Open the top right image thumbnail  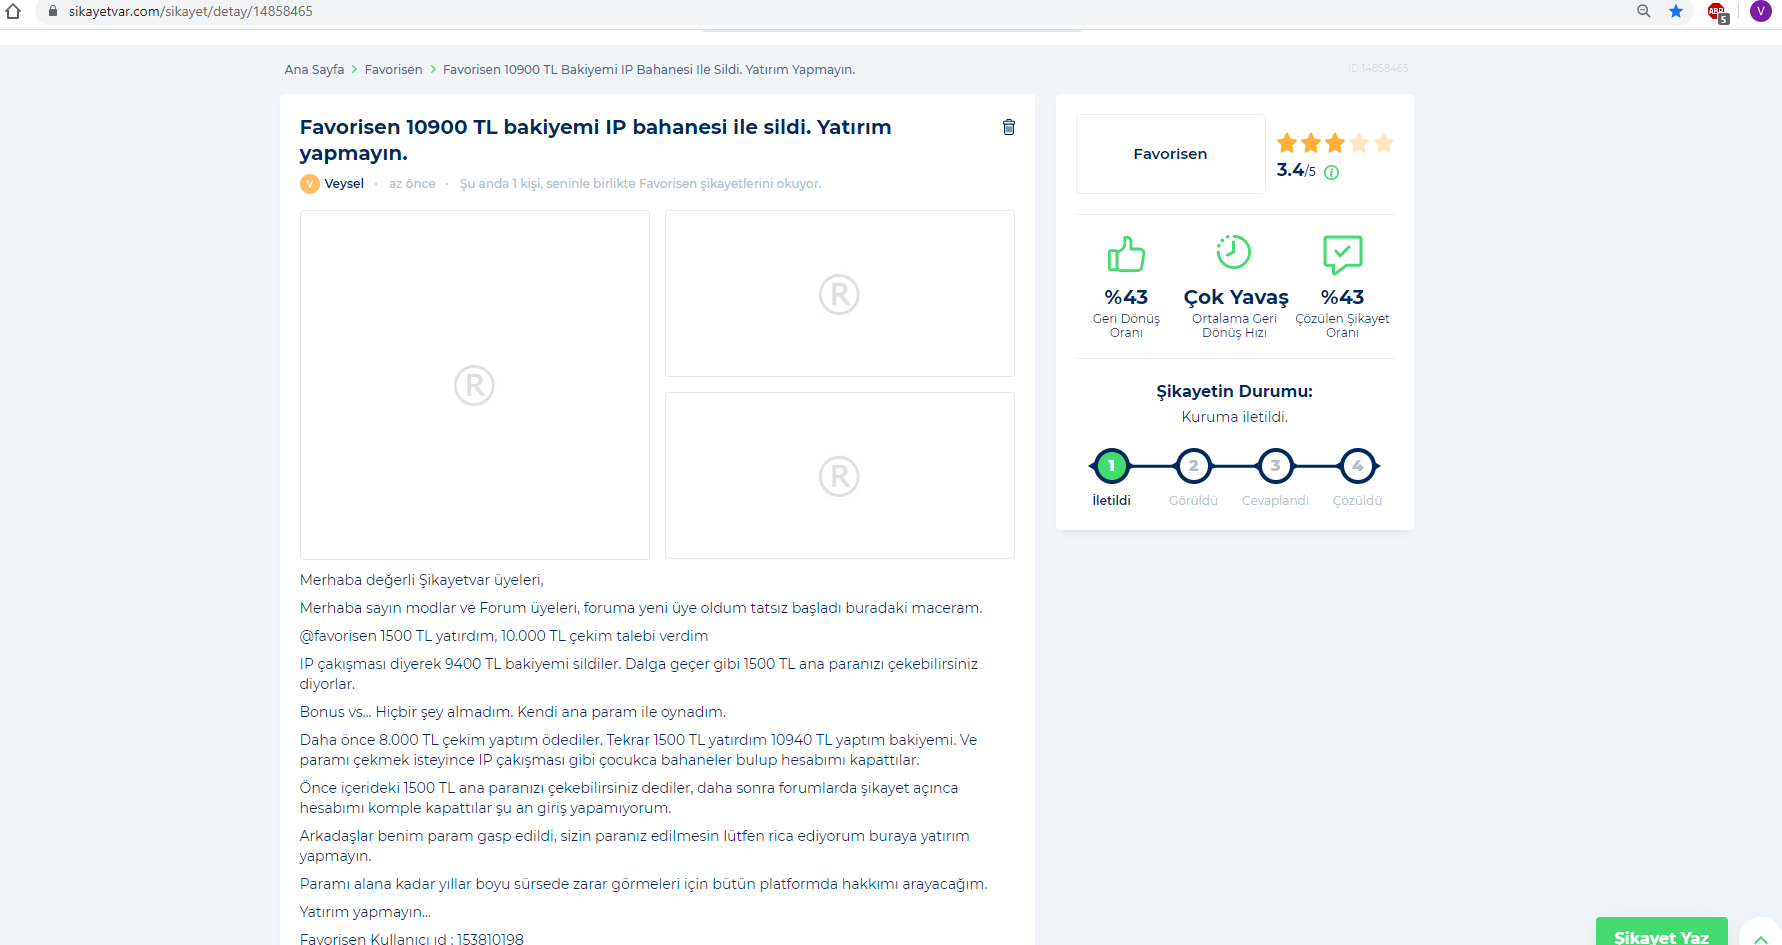point(840,294)
